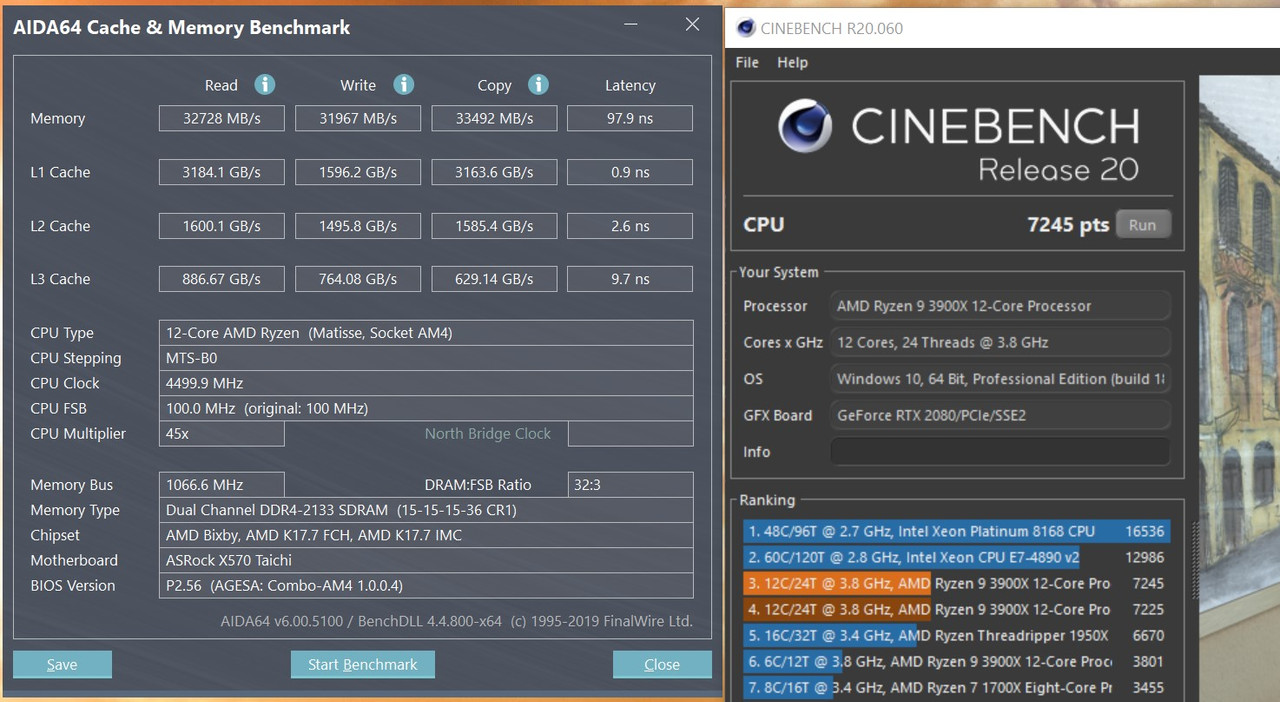Click L2 Cache Read value 1600.1 GB/s
The width and height of the screenshot is (1280, 702).
point(221,226)
